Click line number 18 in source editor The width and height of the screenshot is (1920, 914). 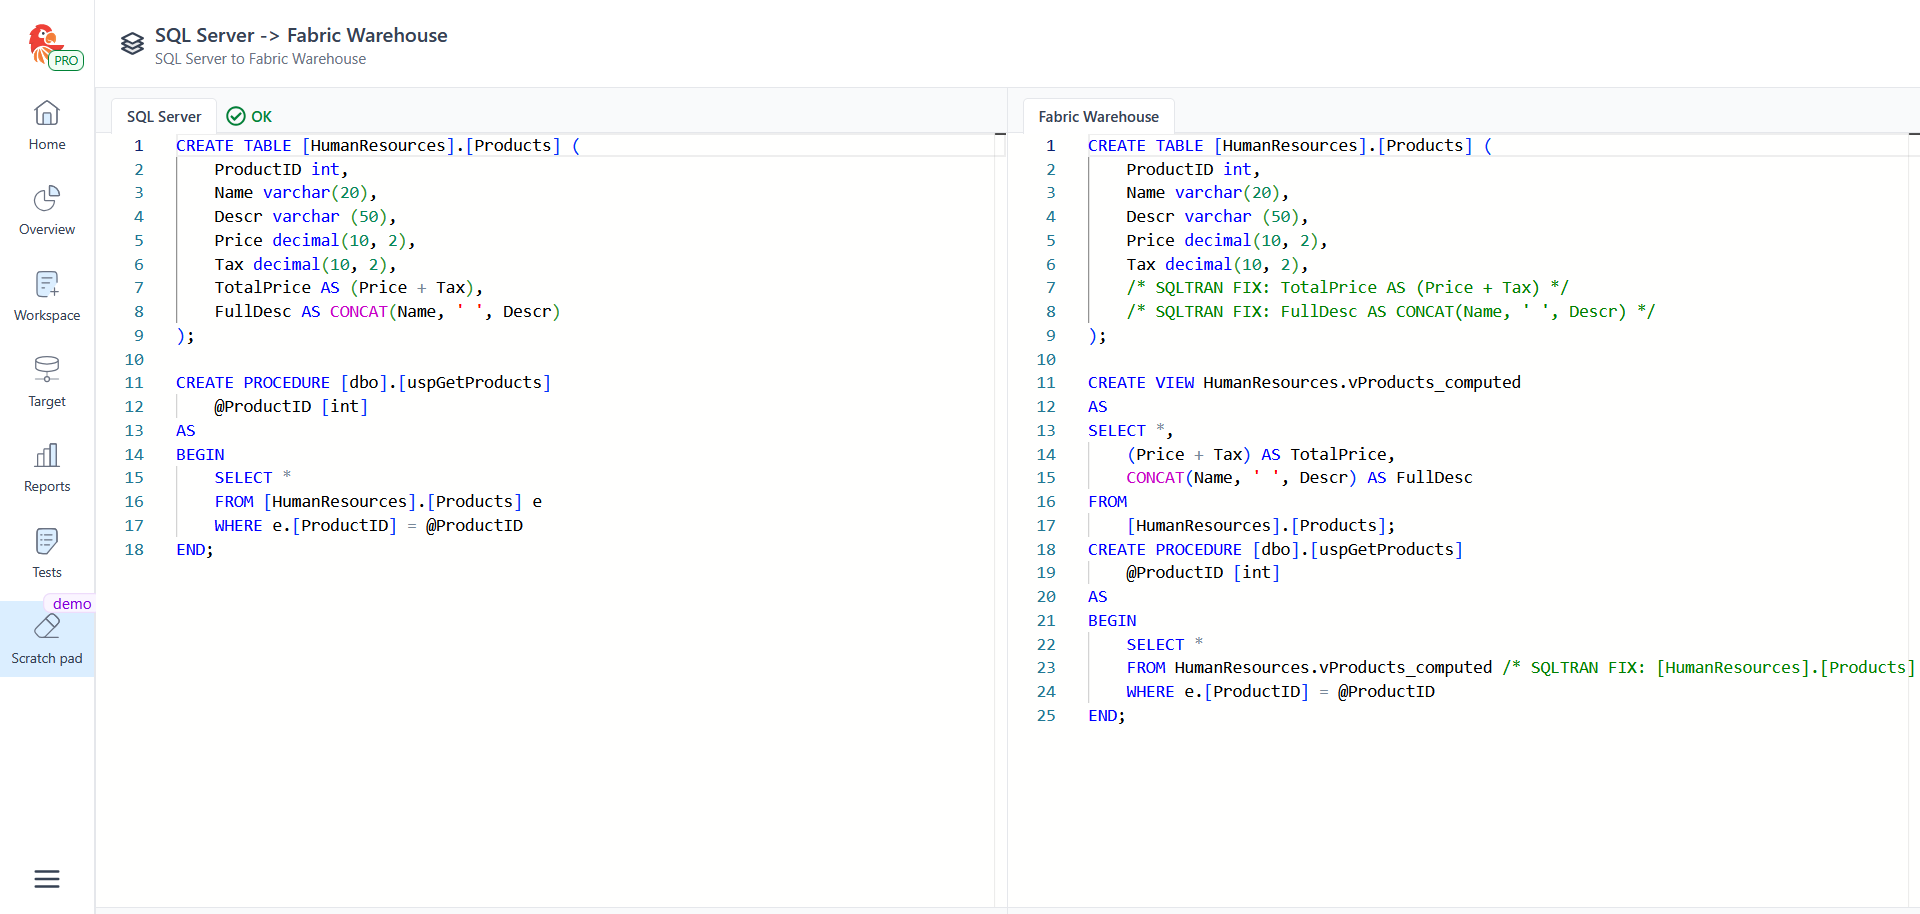pyautogui.click(x=134, y=550)
